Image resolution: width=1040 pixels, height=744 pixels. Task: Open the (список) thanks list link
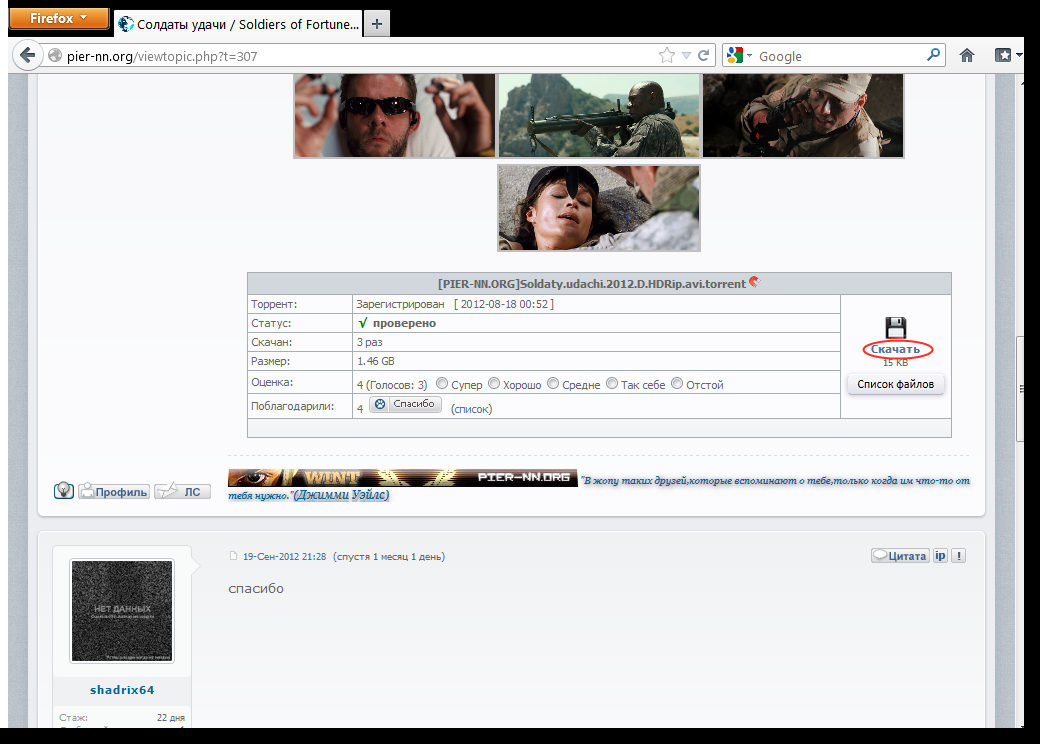coord(472,409)
